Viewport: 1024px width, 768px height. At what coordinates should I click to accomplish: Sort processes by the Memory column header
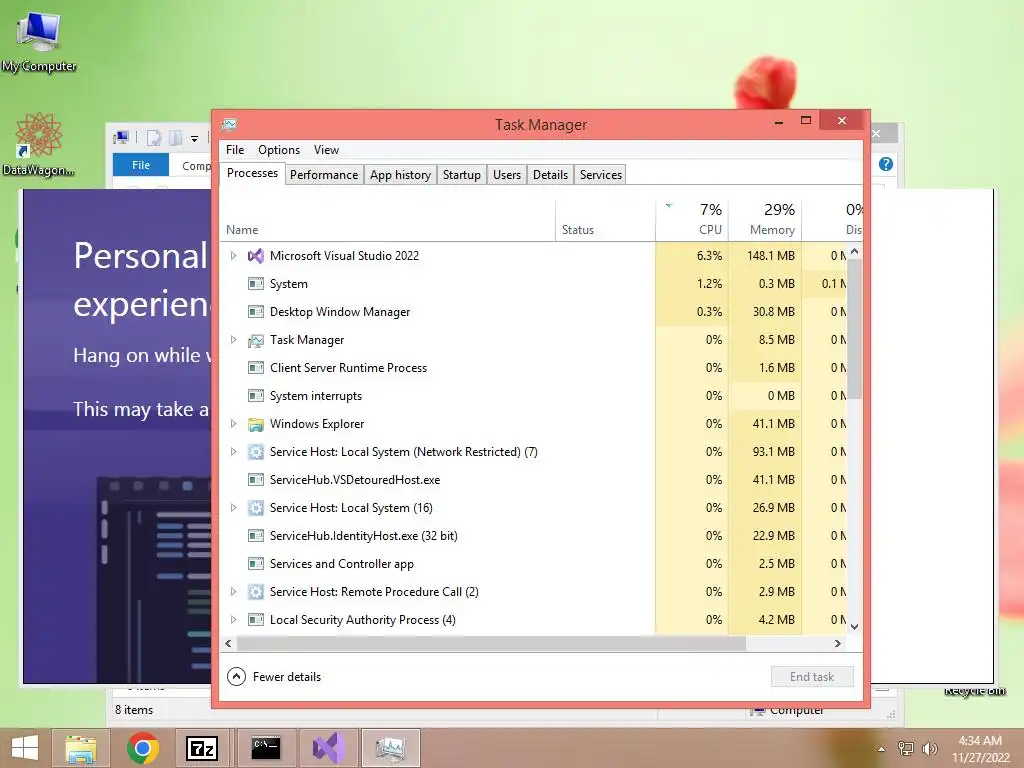point(765,219)
